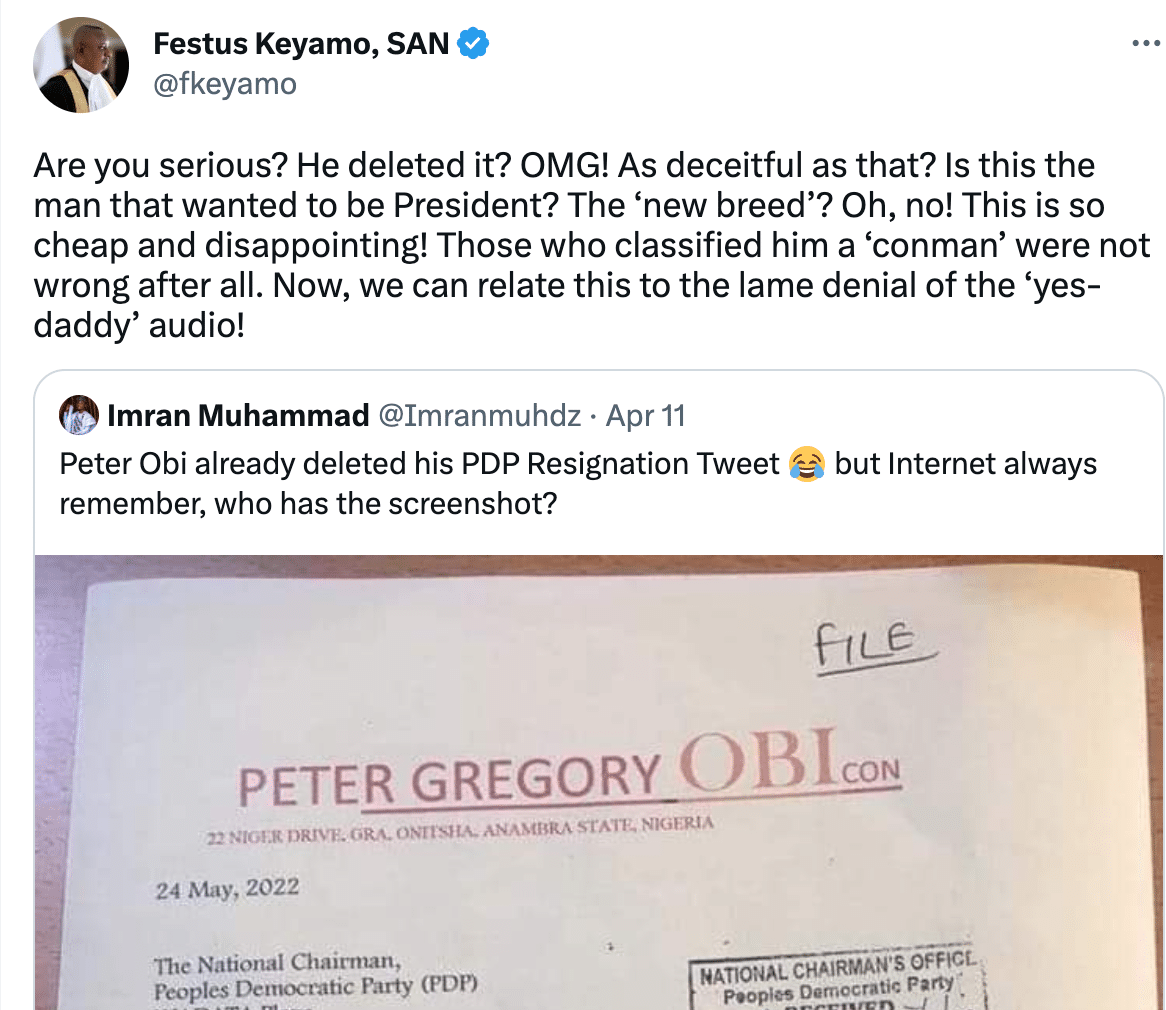1166x1010 pixels.
Task: Select the main tweet text beginning 'Are you serious?'
Action: (x=591, y=245)
